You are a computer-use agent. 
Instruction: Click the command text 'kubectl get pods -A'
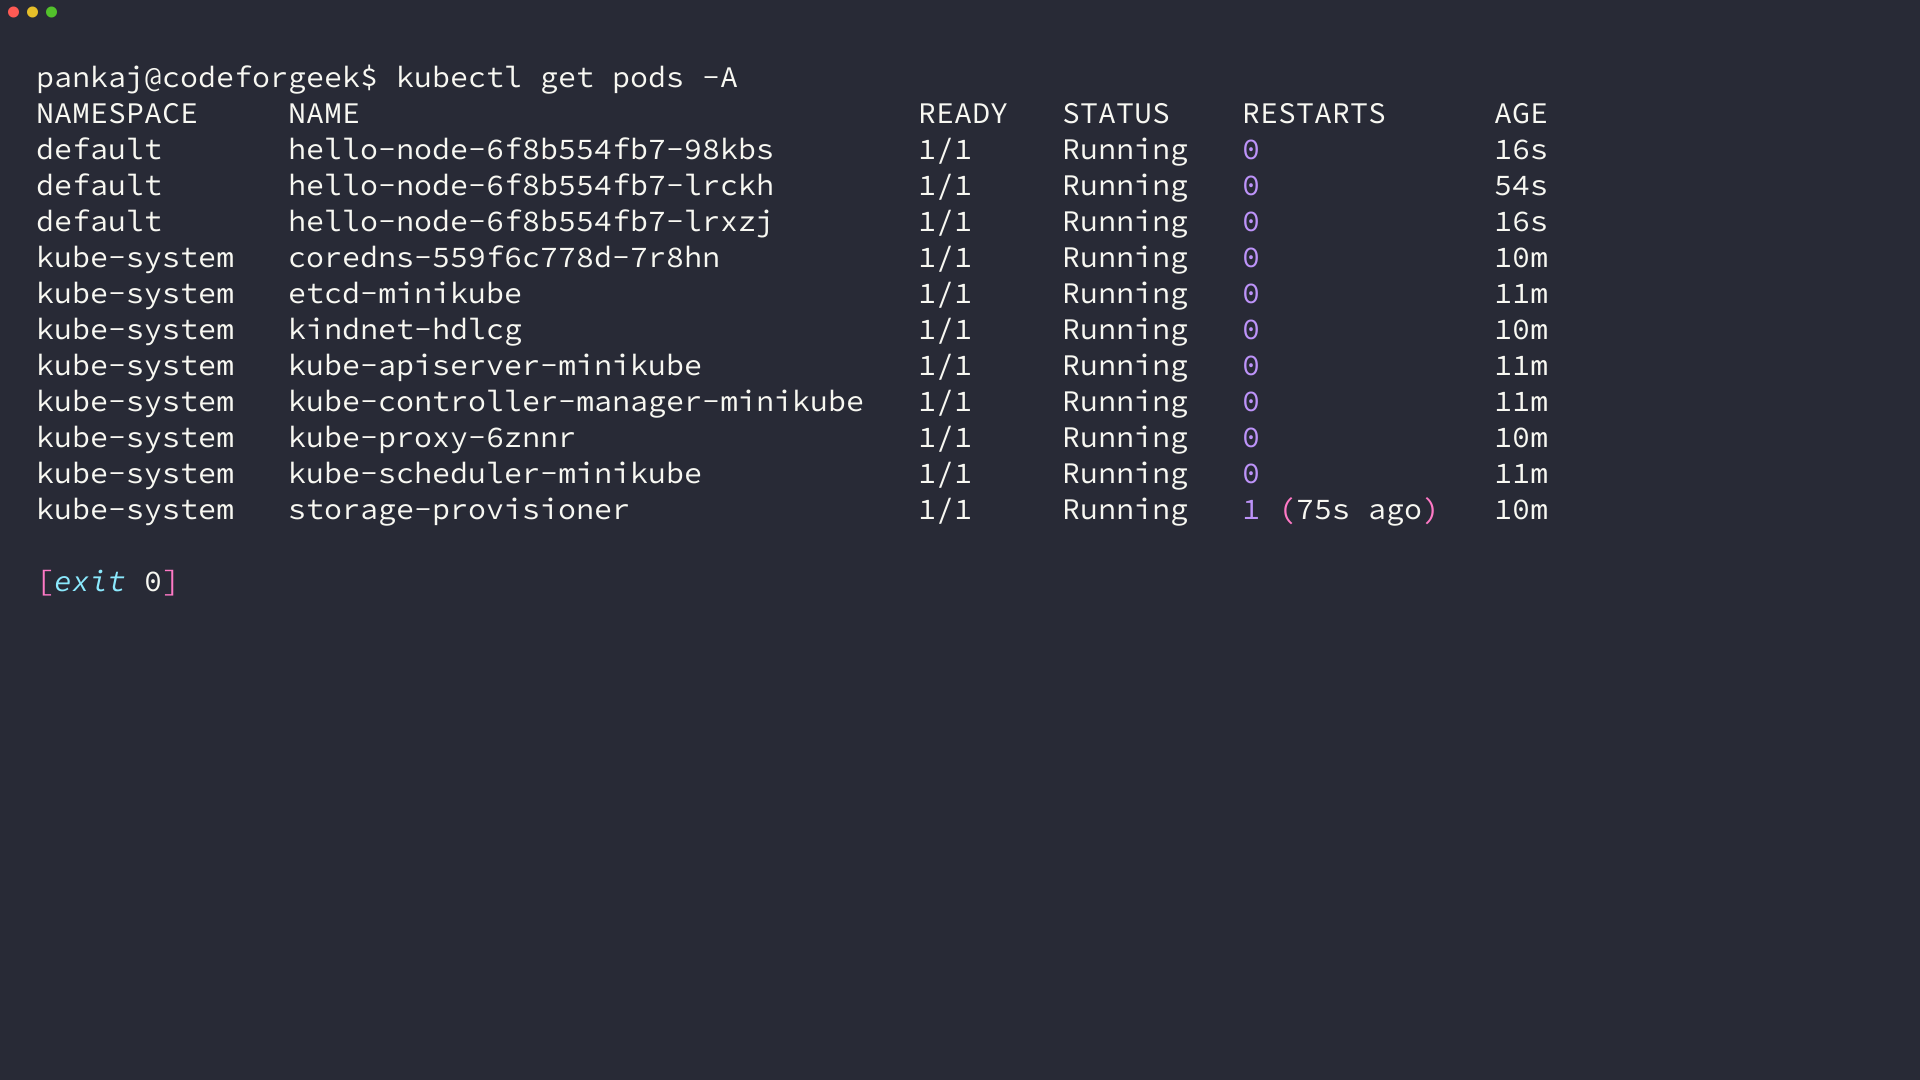pyautogui.click(x=567, y=78)
